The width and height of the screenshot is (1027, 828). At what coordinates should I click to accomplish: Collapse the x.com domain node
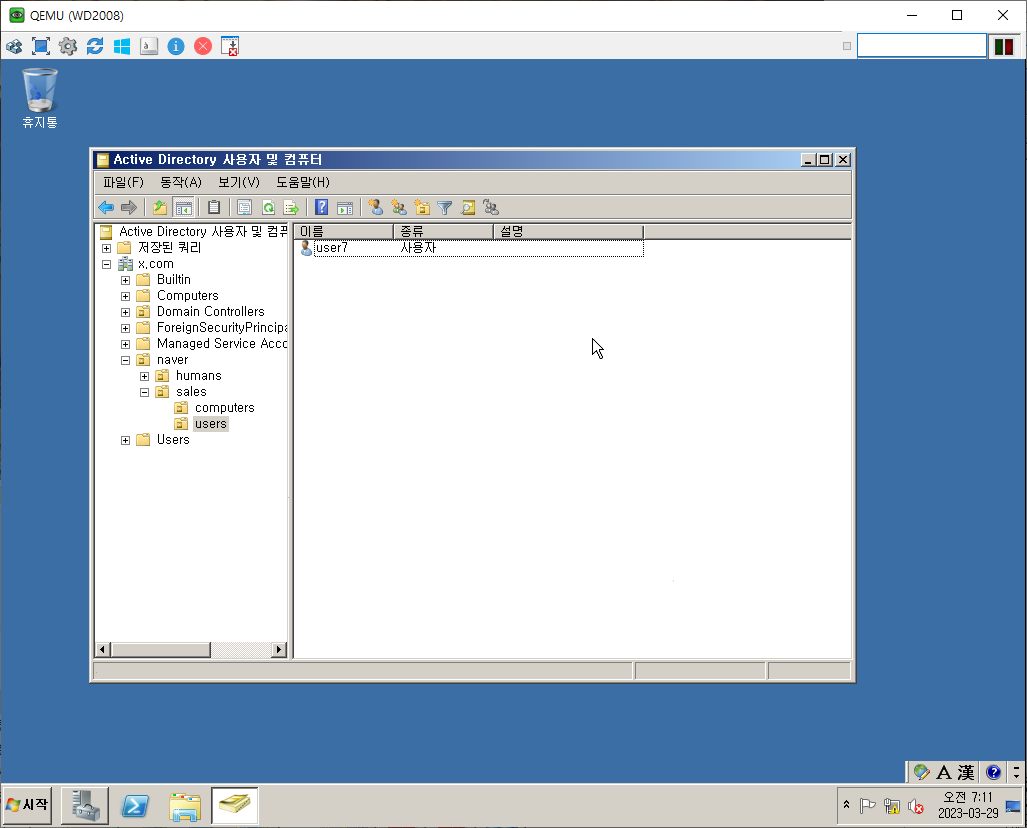pos(106,265)
